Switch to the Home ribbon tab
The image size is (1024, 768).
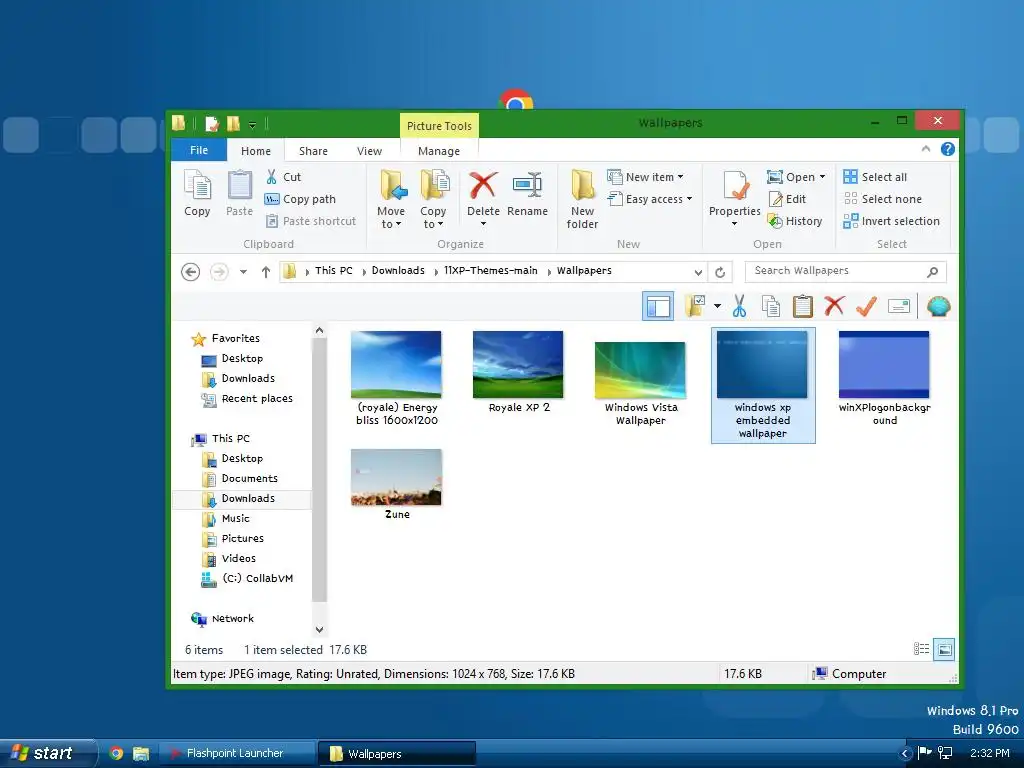pyautogui.click(x=255, y=151)
